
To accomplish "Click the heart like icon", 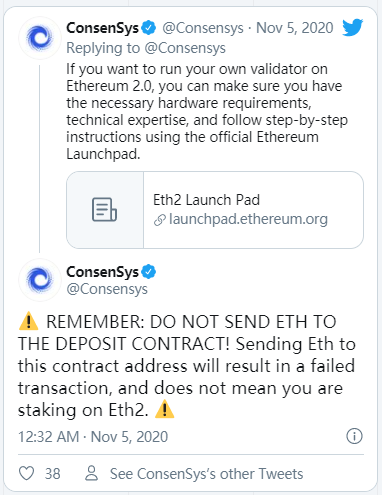I will click(x=26, y=473).
